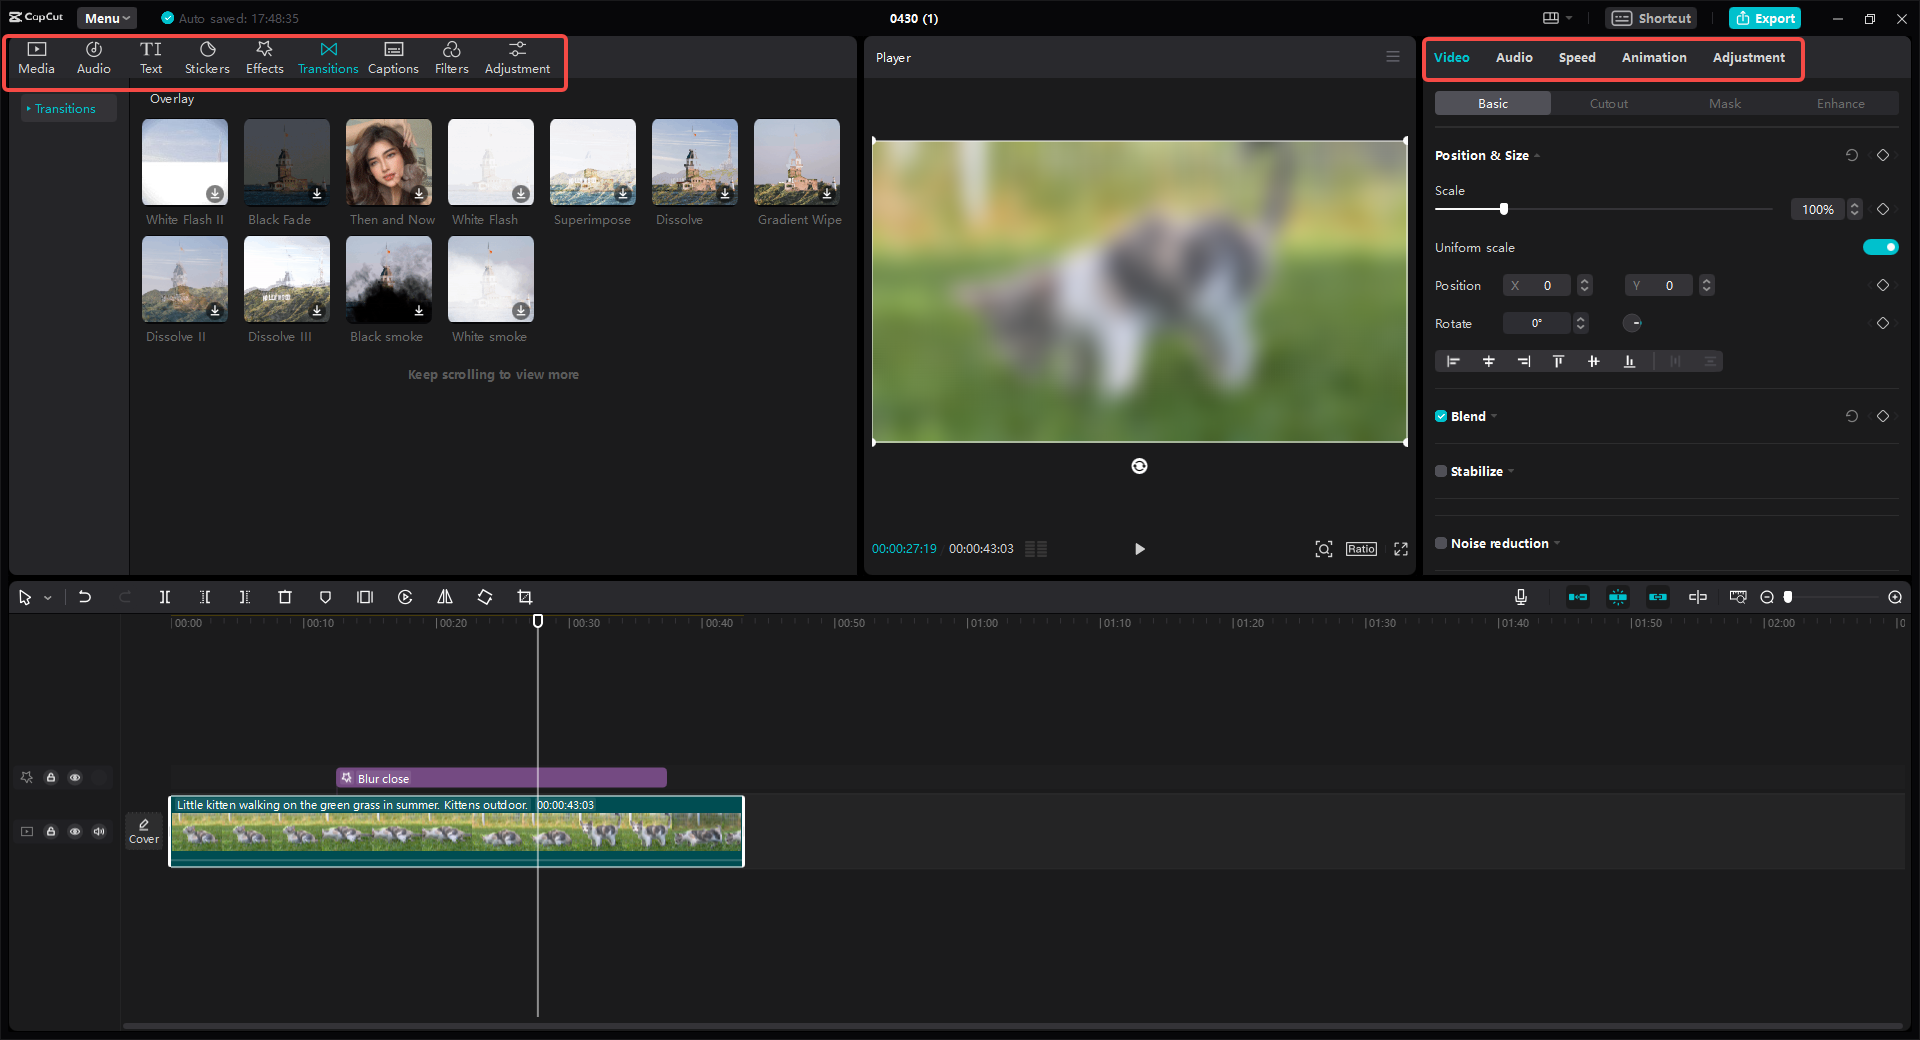Viewport: 1920px width, 1040px height.
Task: Open the Shortcut settings
Action: tap(1650, 17)
